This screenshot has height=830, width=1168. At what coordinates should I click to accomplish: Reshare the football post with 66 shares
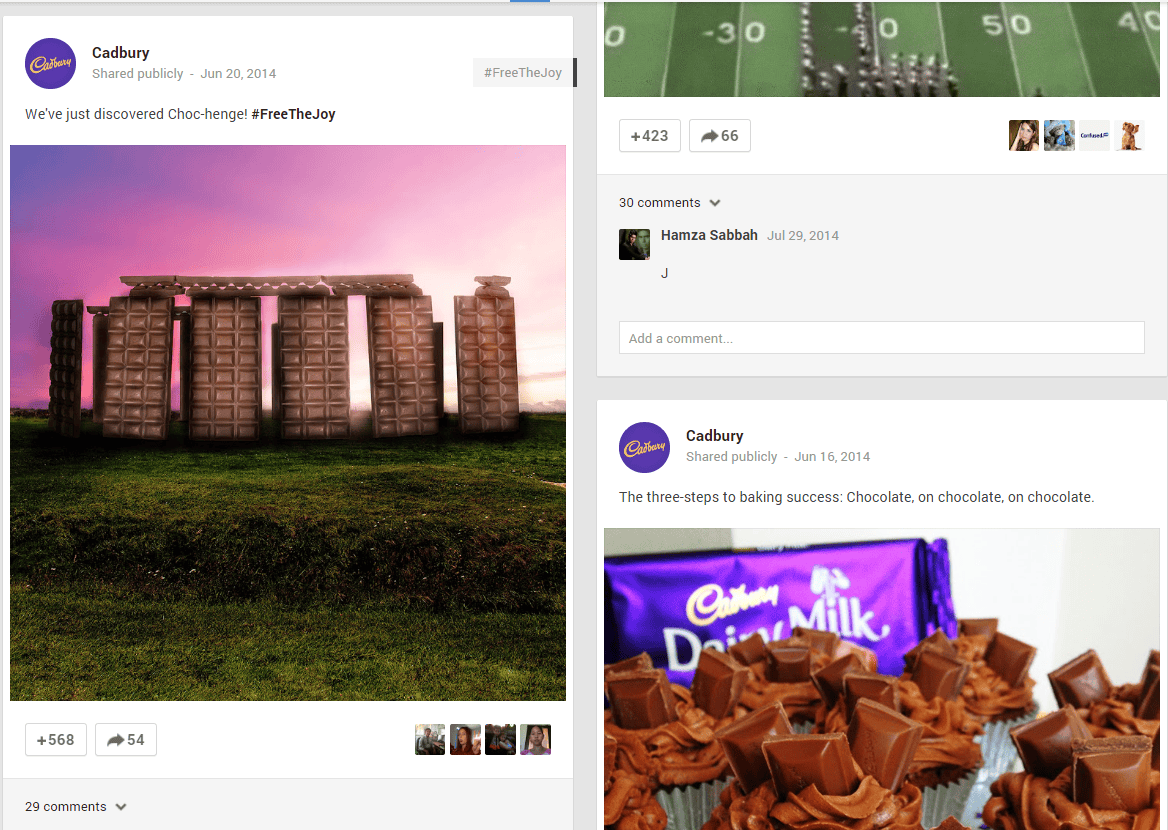click(720, 136)
